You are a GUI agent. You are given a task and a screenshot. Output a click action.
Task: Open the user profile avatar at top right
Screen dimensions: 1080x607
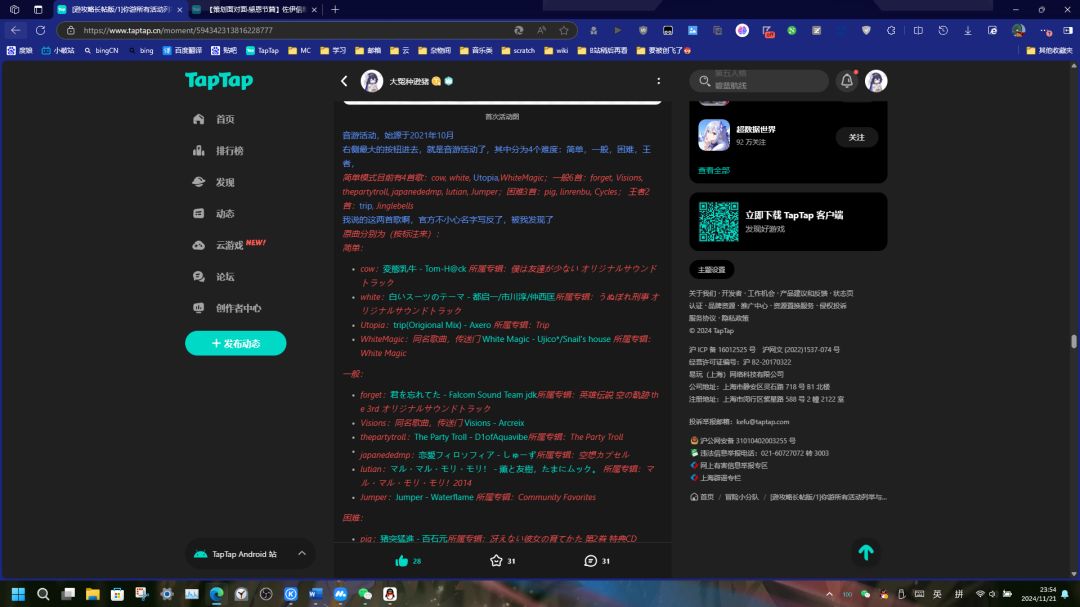(x=876, y=81)
